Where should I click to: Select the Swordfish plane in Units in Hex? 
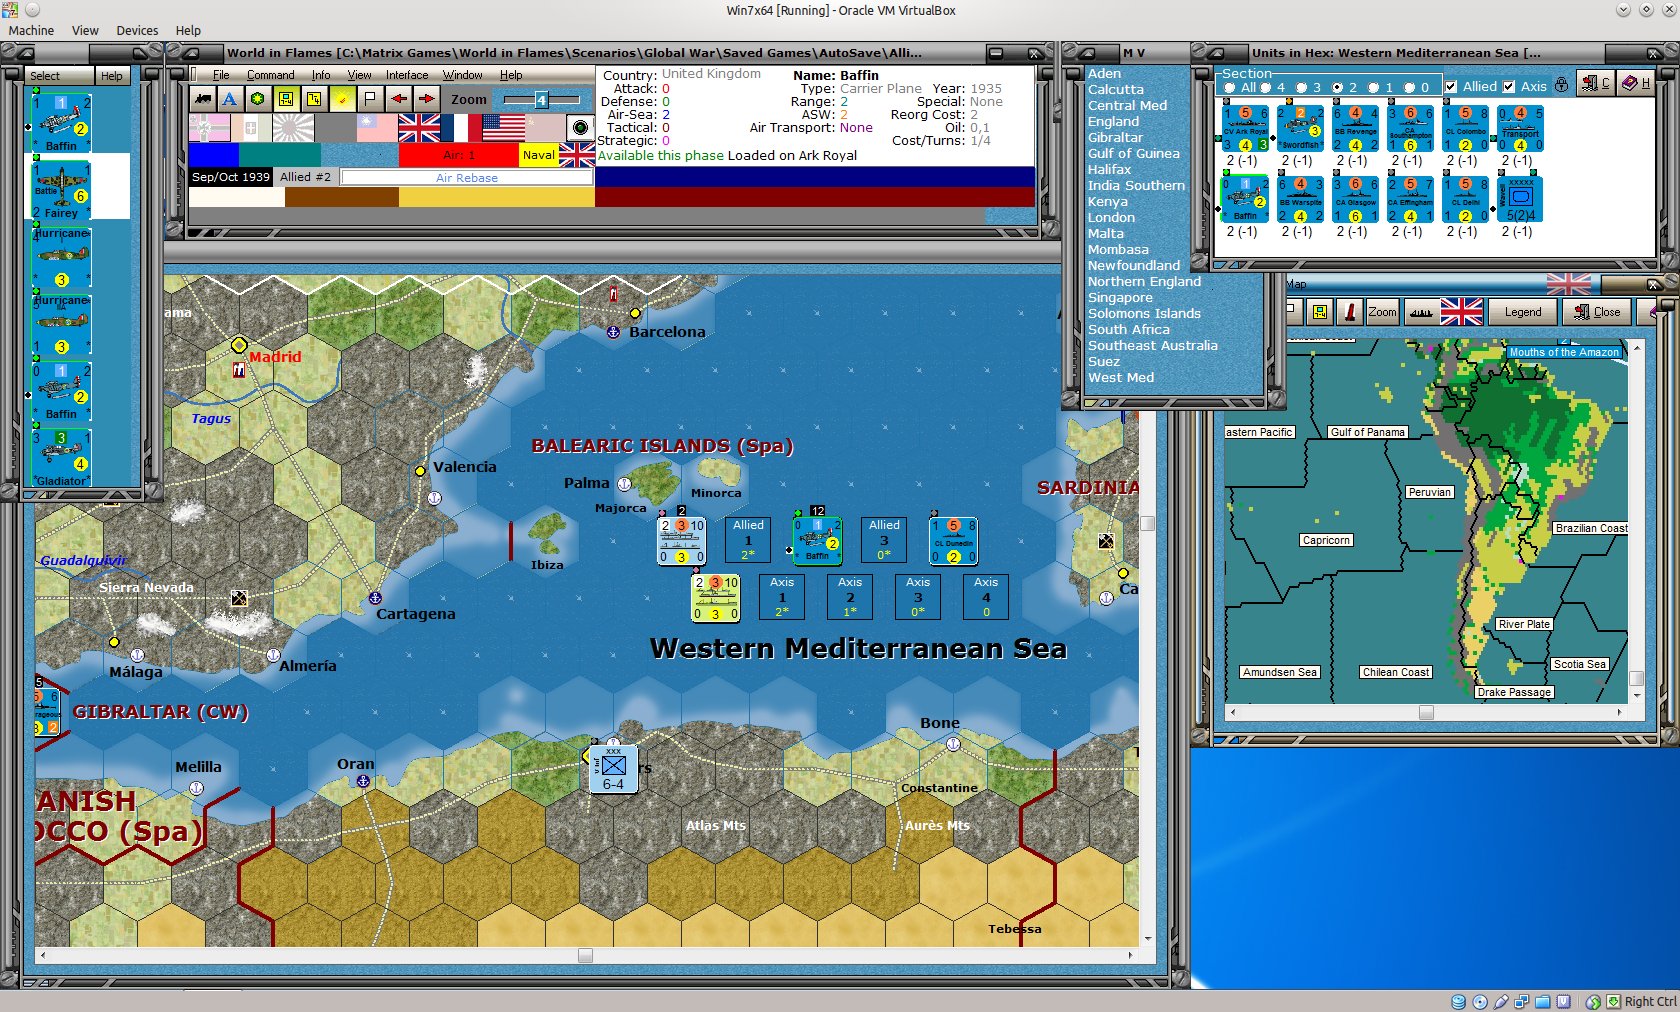click(x=1300, y=129)
